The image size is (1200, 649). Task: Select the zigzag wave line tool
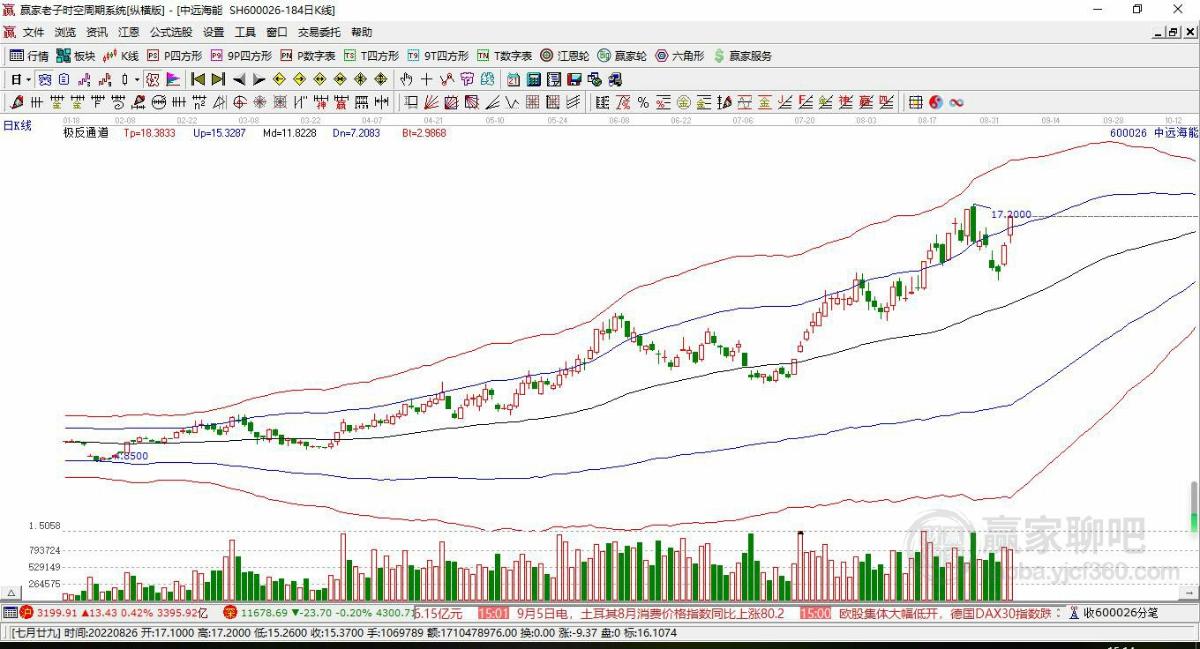pyautogui.click(x=510, y=102)
